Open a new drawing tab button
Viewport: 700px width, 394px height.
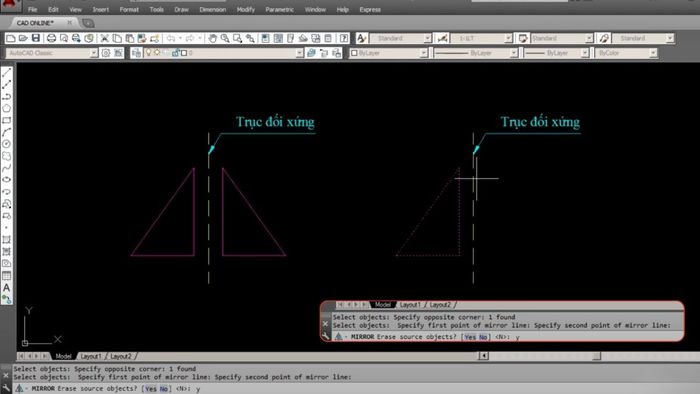point(88,23)
